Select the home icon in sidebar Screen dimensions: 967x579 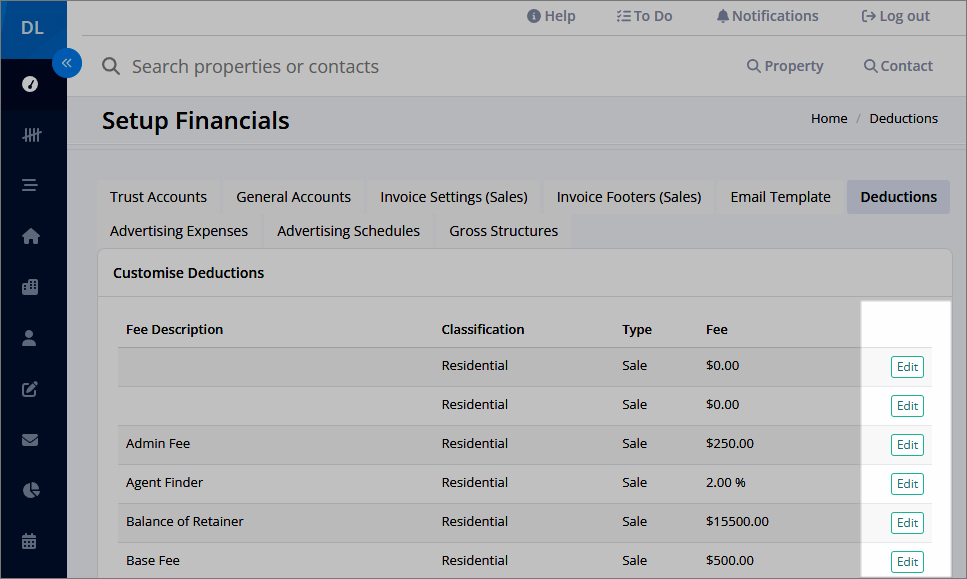31,236
